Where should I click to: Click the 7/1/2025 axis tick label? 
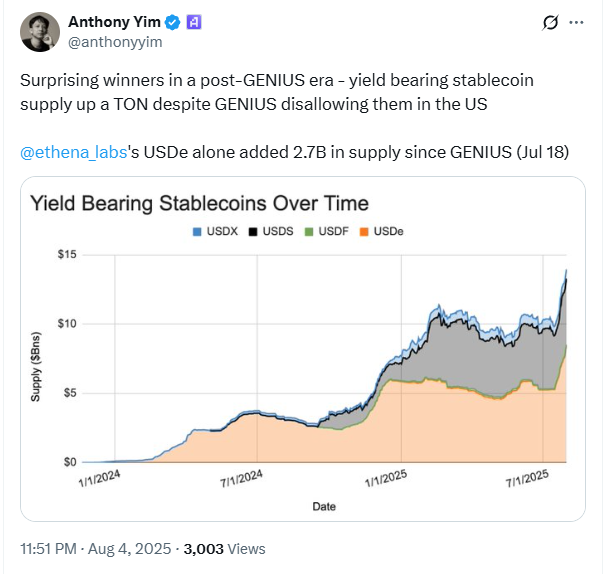coord(527,479)
